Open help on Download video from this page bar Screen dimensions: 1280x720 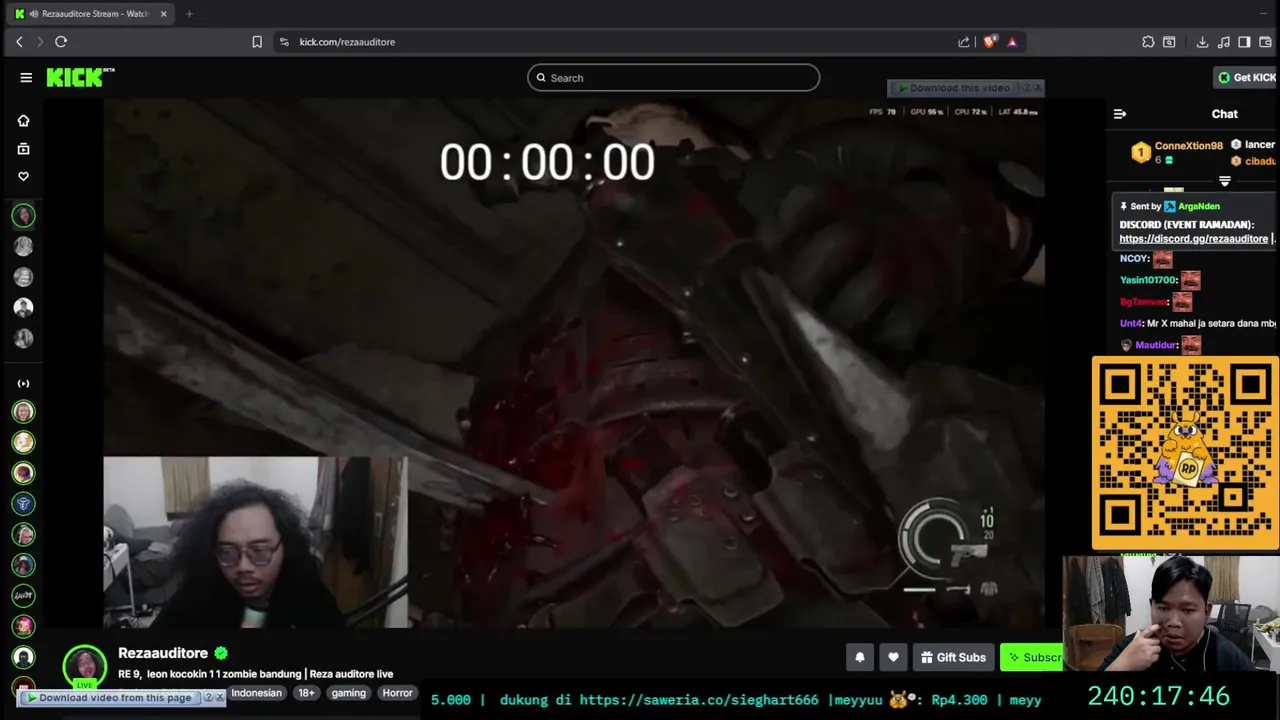pos(208,698)
